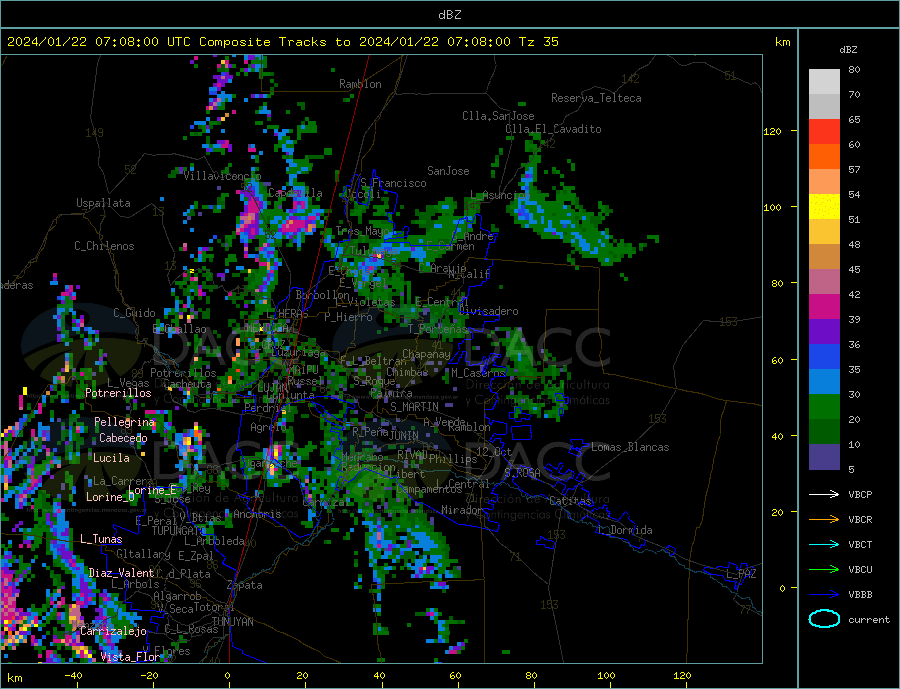Select the brown legend swatch above 45

(x=824, y=257)
